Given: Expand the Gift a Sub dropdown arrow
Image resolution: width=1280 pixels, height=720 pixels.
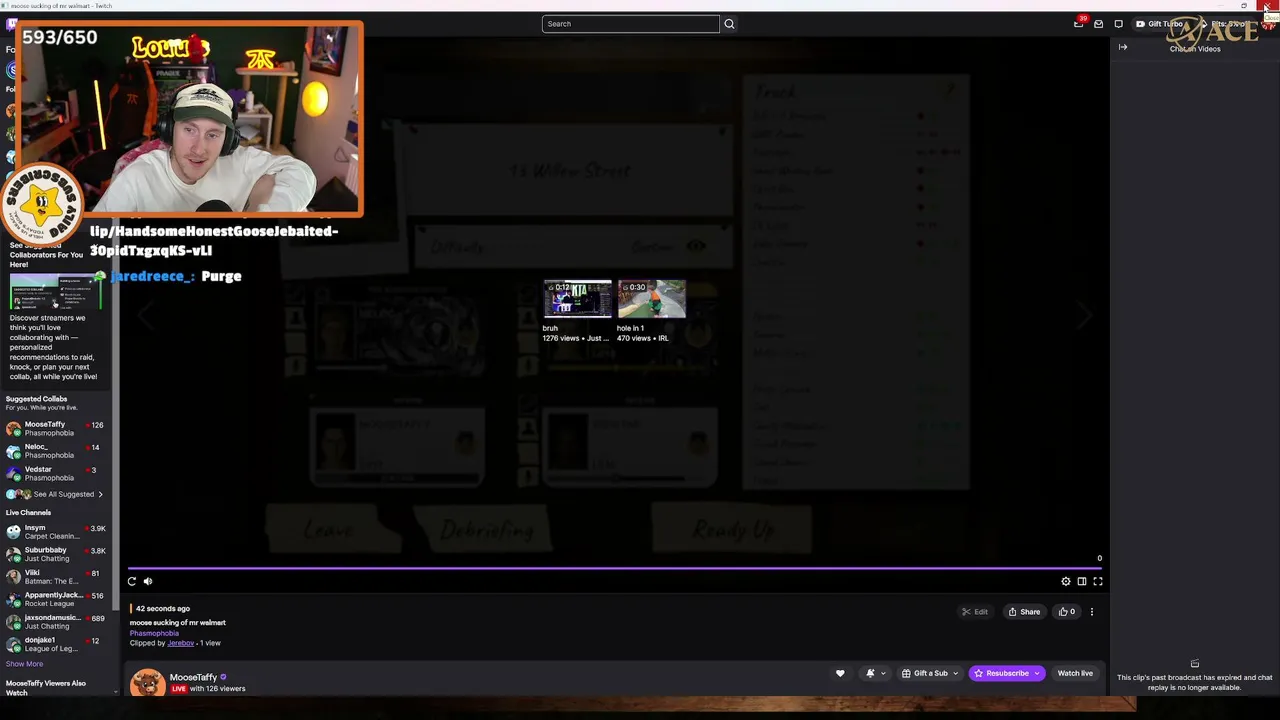Looking at the screenshot, I should (956, 674).
